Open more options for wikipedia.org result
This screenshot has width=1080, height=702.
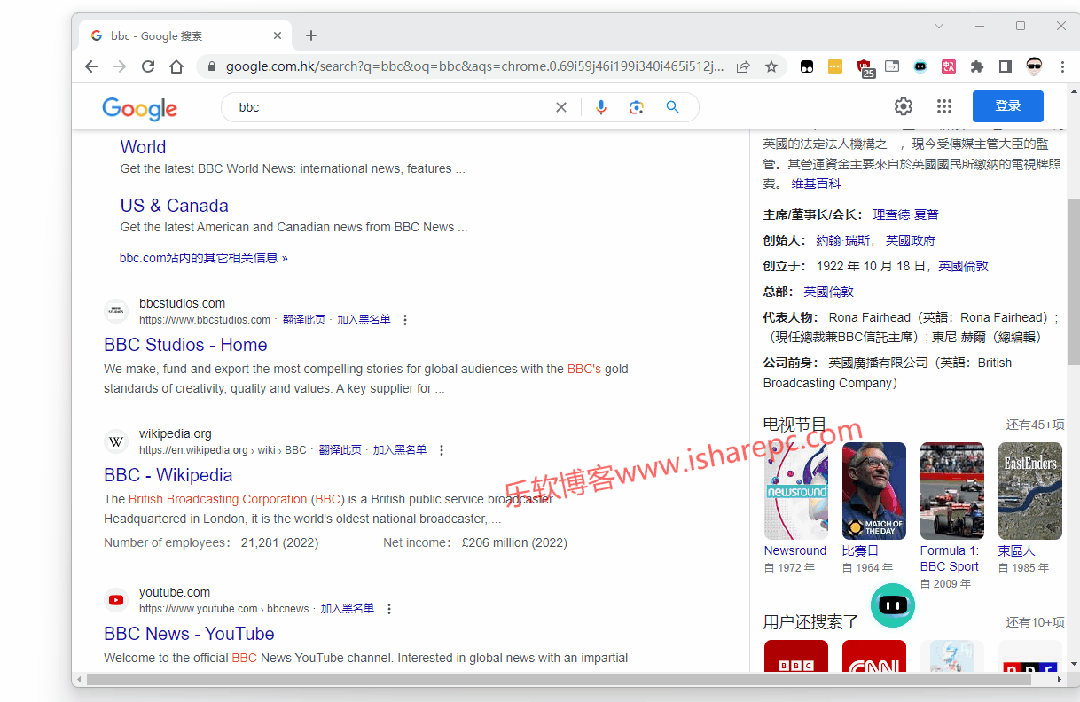pos(442,451)
